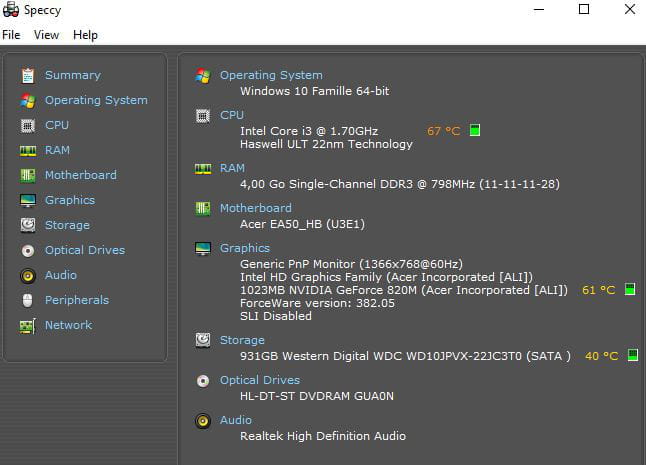
Task: Click the Optical Drives heading in main panel
Action: click(260, 380)
